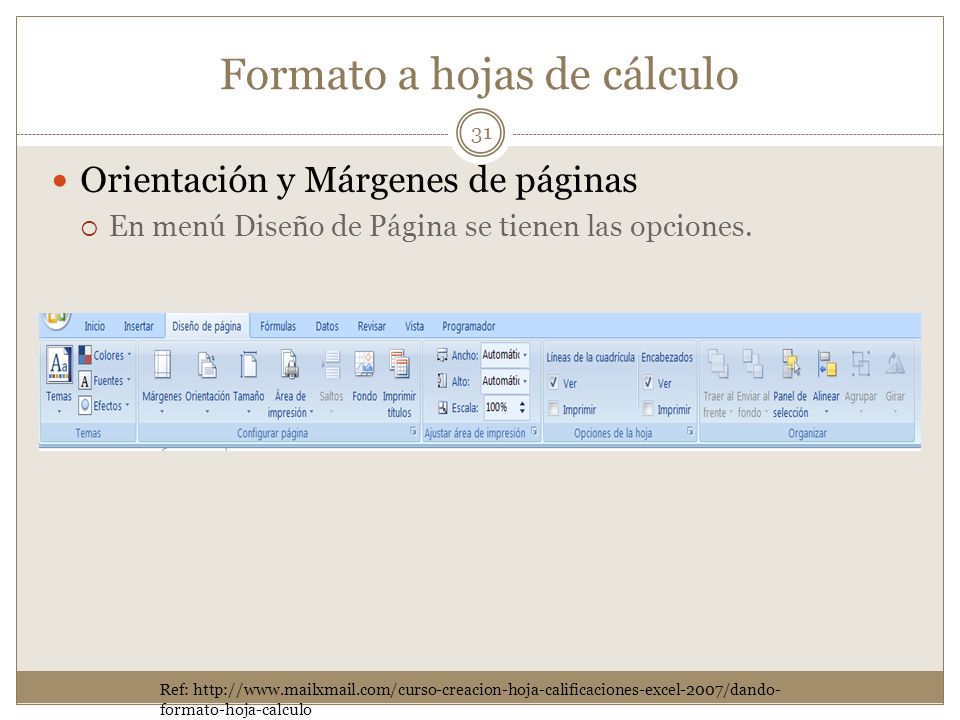The image size is (960, 720).
Task: Click the Ancho width icon
Action: 442,355
